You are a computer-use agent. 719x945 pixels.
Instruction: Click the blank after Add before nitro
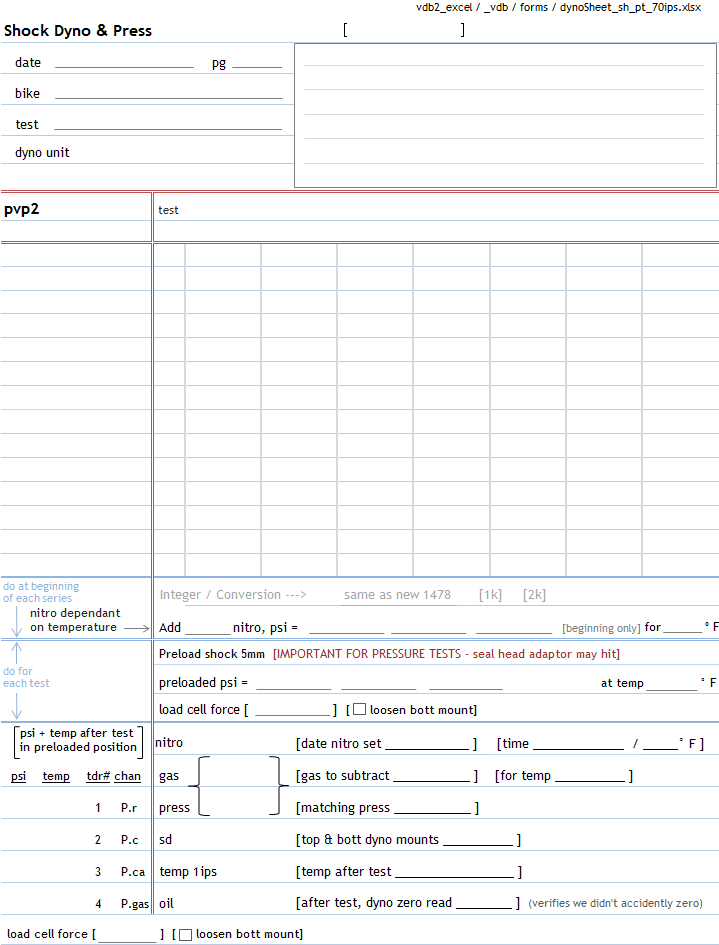(x=208, y=628)
